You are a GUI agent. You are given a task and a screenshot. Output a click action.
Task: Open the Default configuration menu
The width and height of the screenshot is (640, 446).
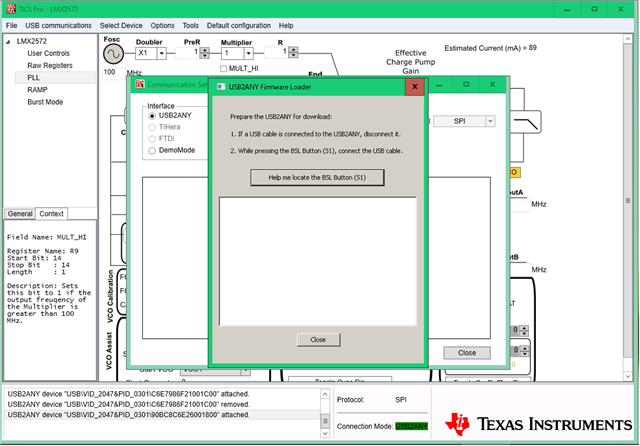coord(239,25)
